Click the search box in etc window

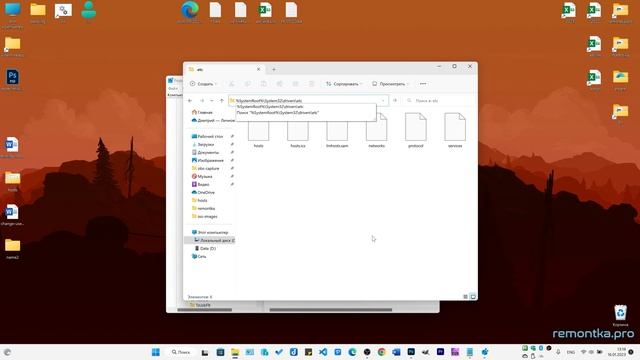[439, 100]
